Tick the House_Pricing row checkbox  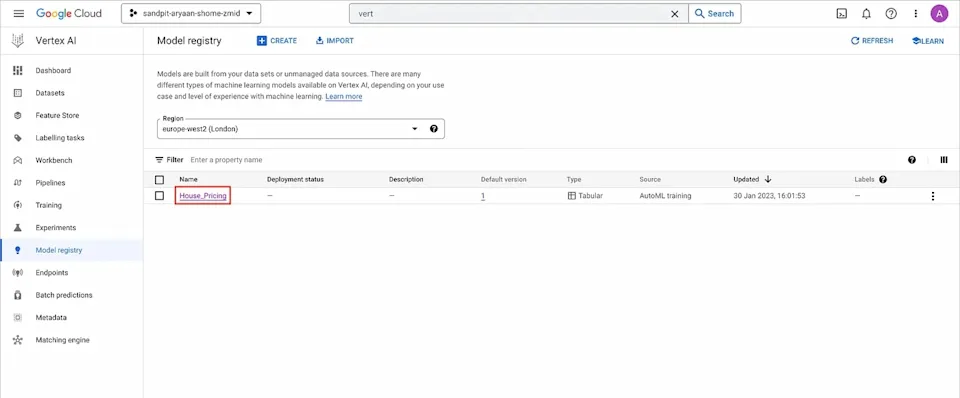tap(160, 196)
